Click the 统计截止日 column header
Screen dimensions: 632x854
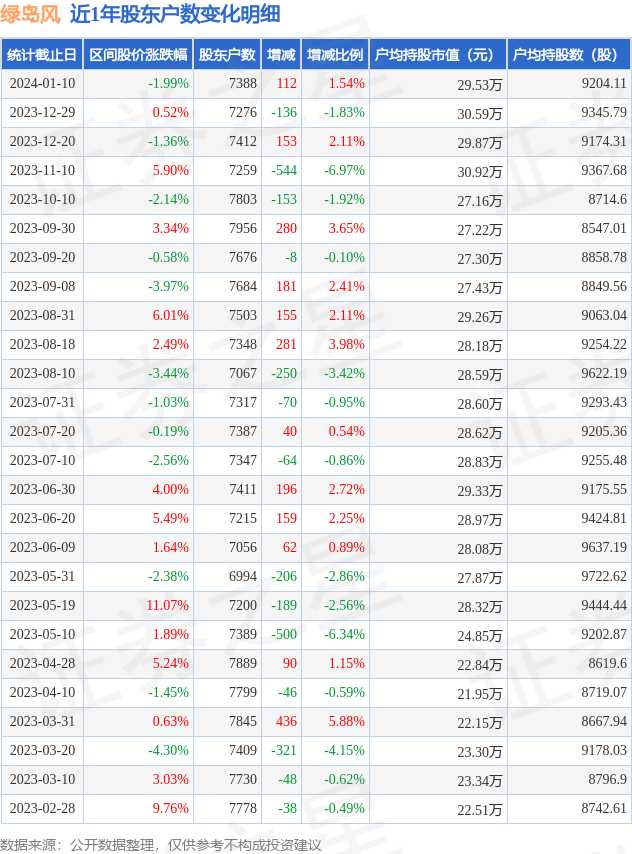coord(42,55)
